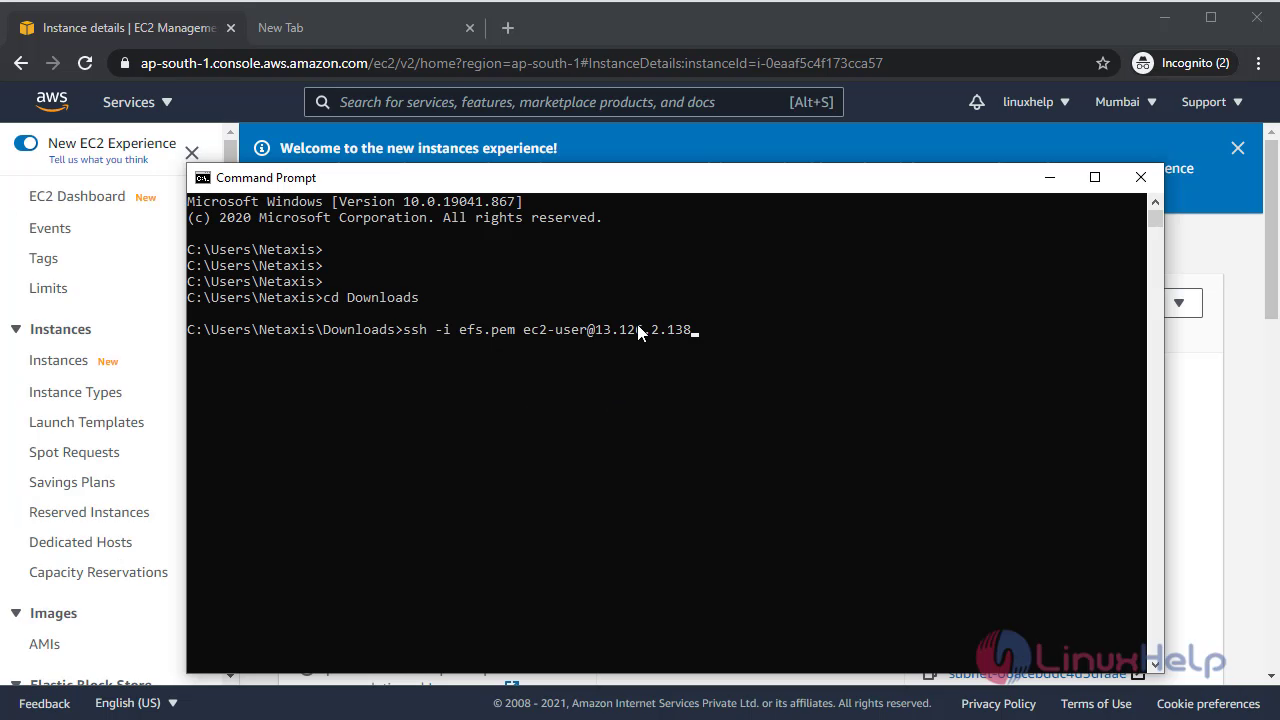Screen dimensions: 1280x720
Task: Dismiss the welcome banner with the X
Action: tap(1238, 148)
